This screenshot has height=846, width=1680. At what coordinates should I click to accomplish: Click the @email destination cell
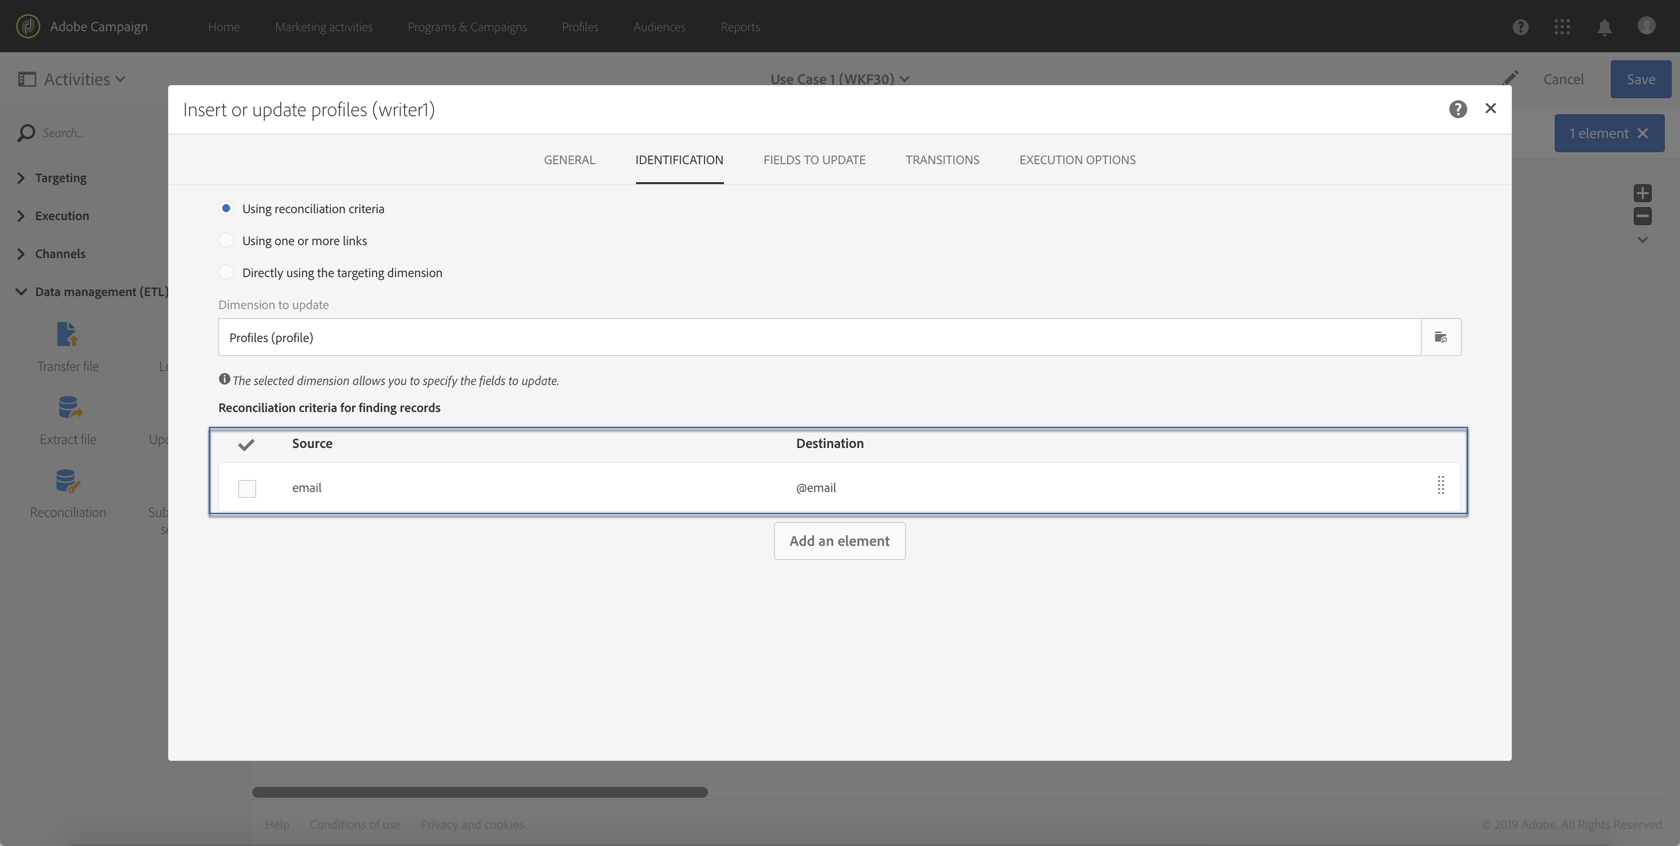(816, 488)
